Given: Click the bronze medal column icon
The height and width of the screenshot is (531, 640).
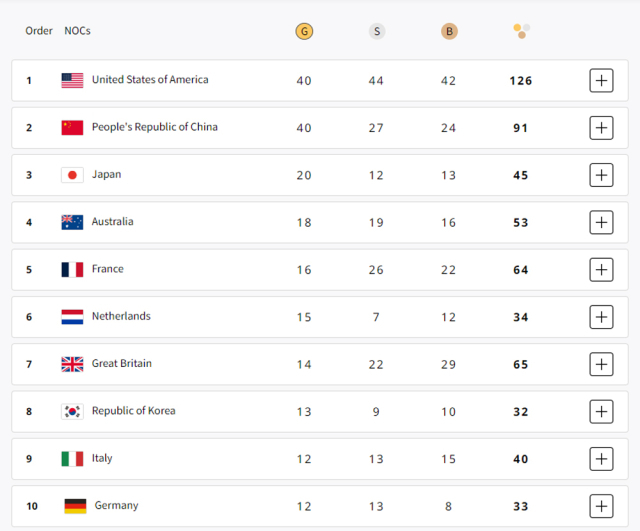Looking at the screenshot, I should (x=449, y=31).
